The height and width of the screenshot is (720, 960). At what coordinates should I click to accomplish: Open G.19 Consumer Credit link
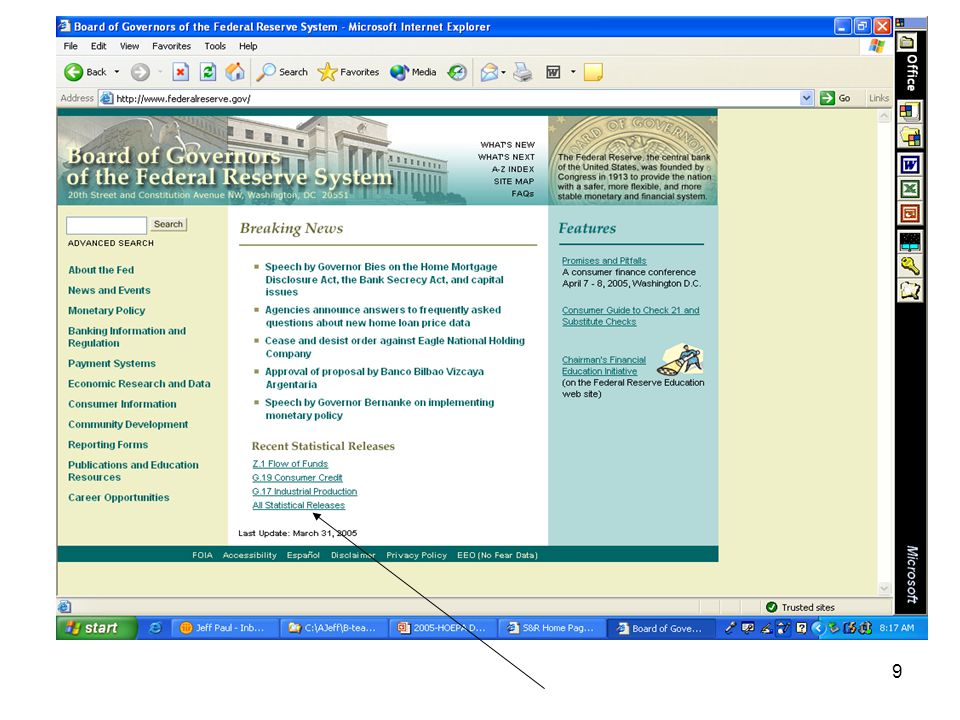(298, 478)
